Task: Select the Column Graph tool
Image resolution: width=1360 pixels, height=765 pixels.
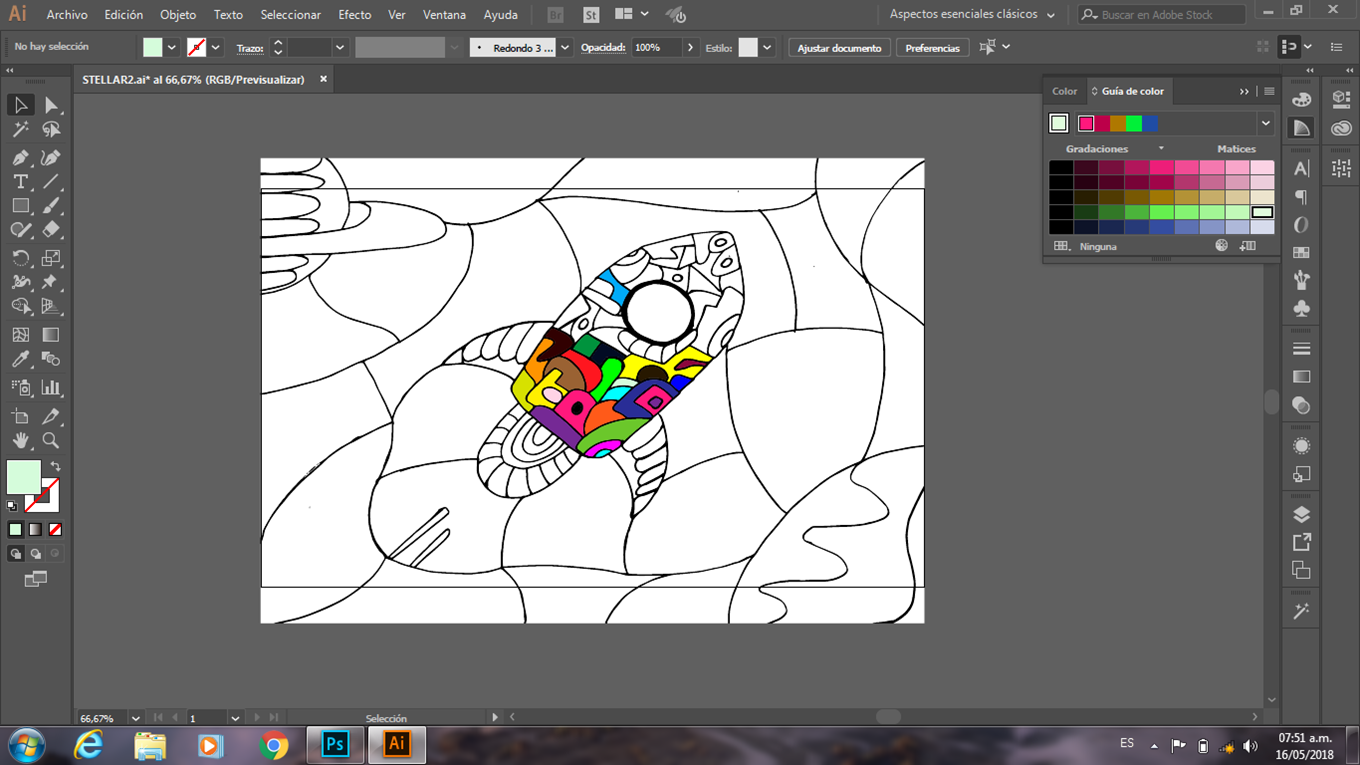Action: click(51, 387)
